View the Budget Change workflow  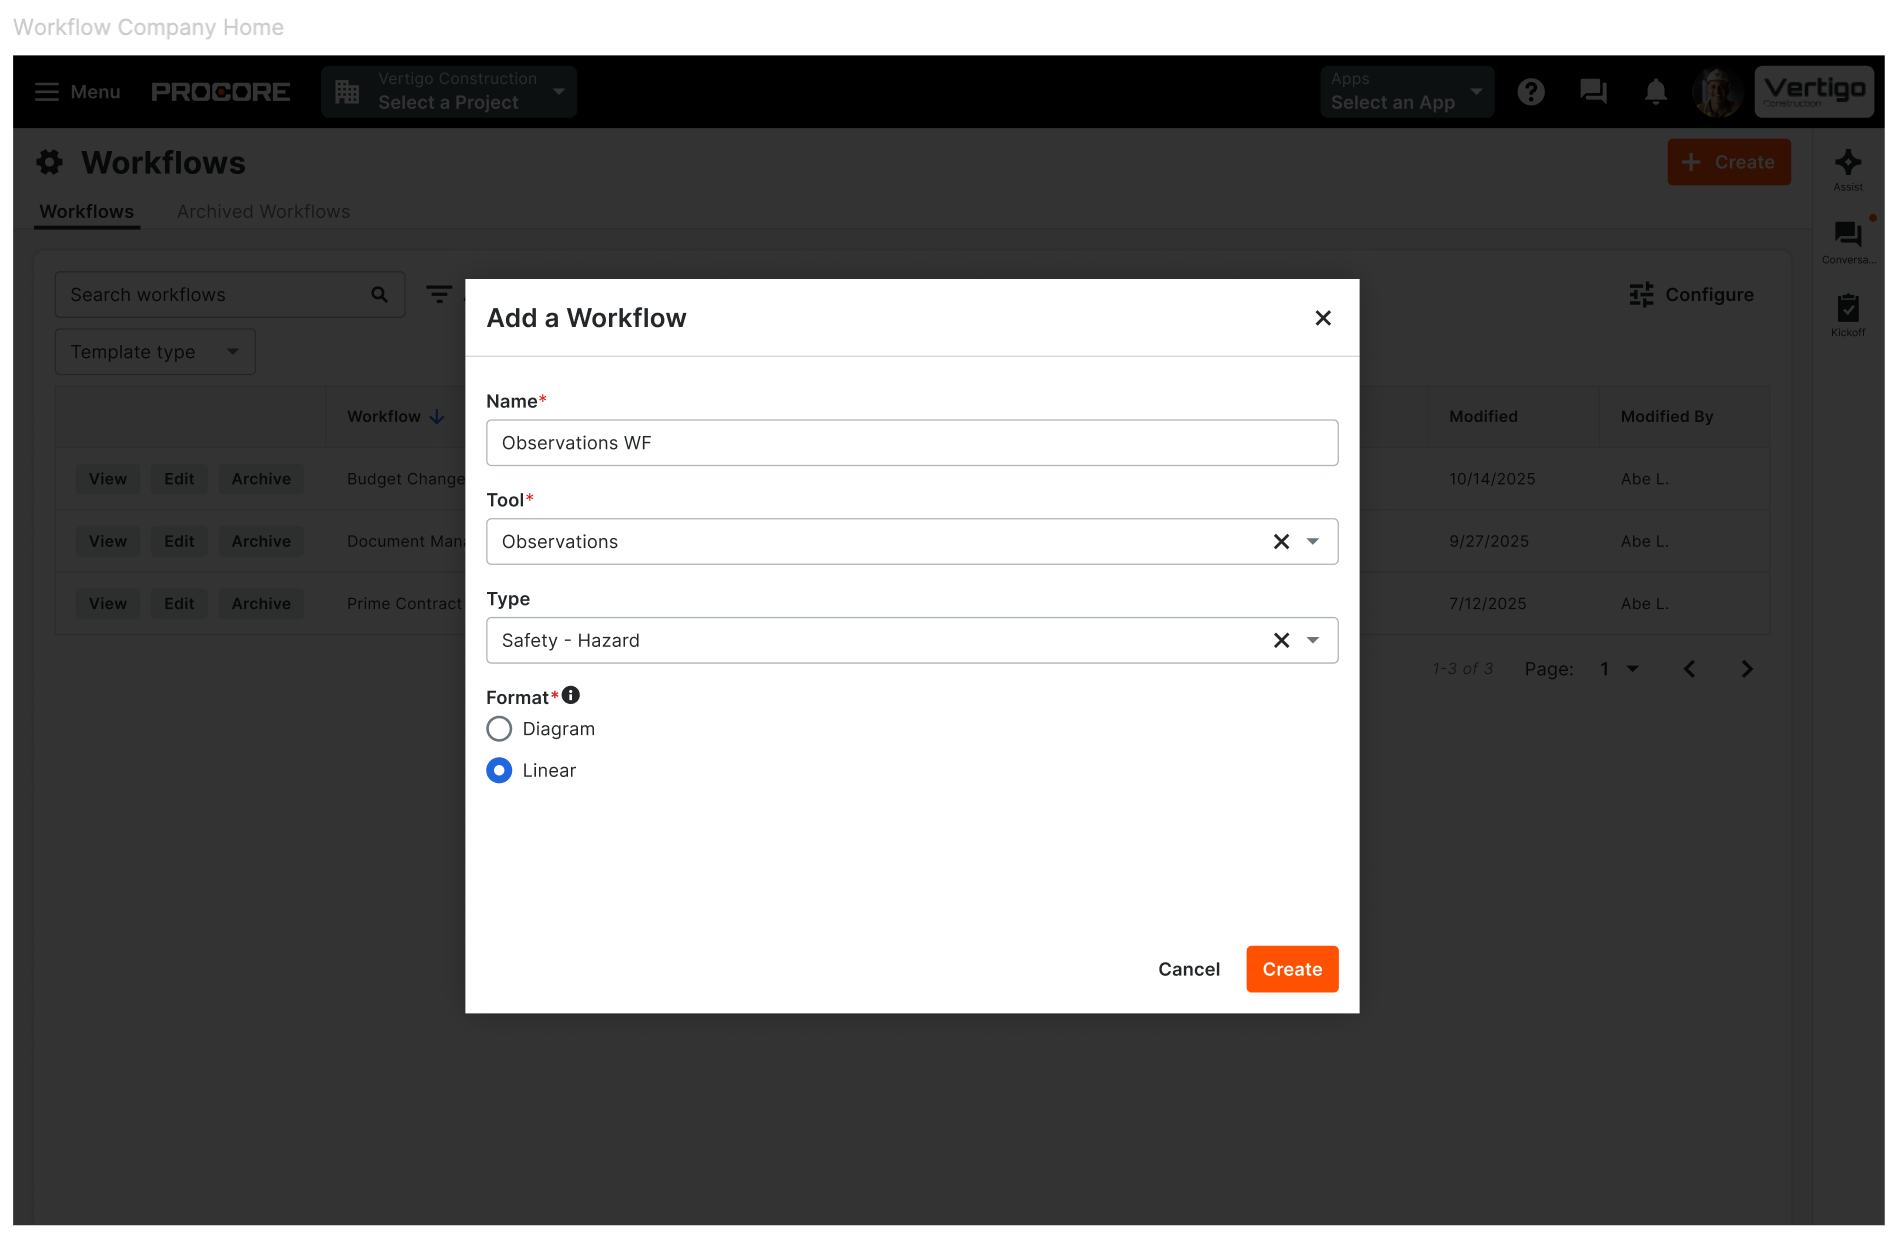108,479
